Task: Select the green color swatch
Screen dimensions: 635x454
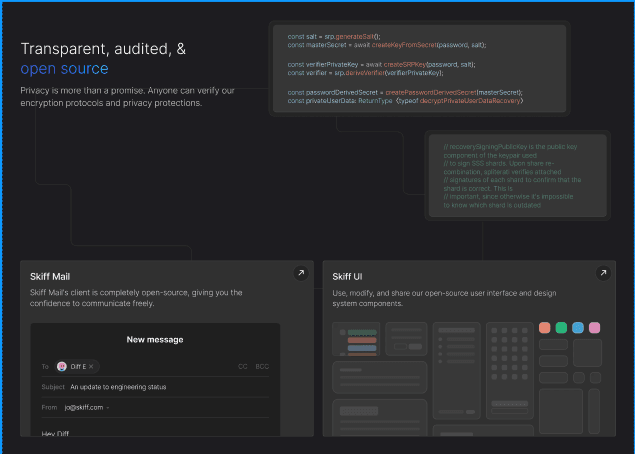Action: [x=561, y=328]
